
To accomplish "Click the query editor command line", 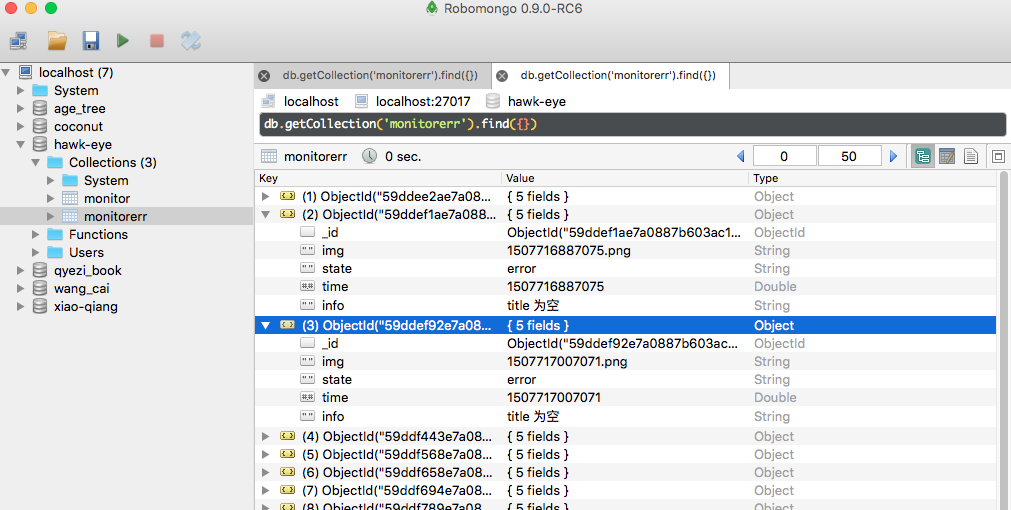I will pos(633,124).
